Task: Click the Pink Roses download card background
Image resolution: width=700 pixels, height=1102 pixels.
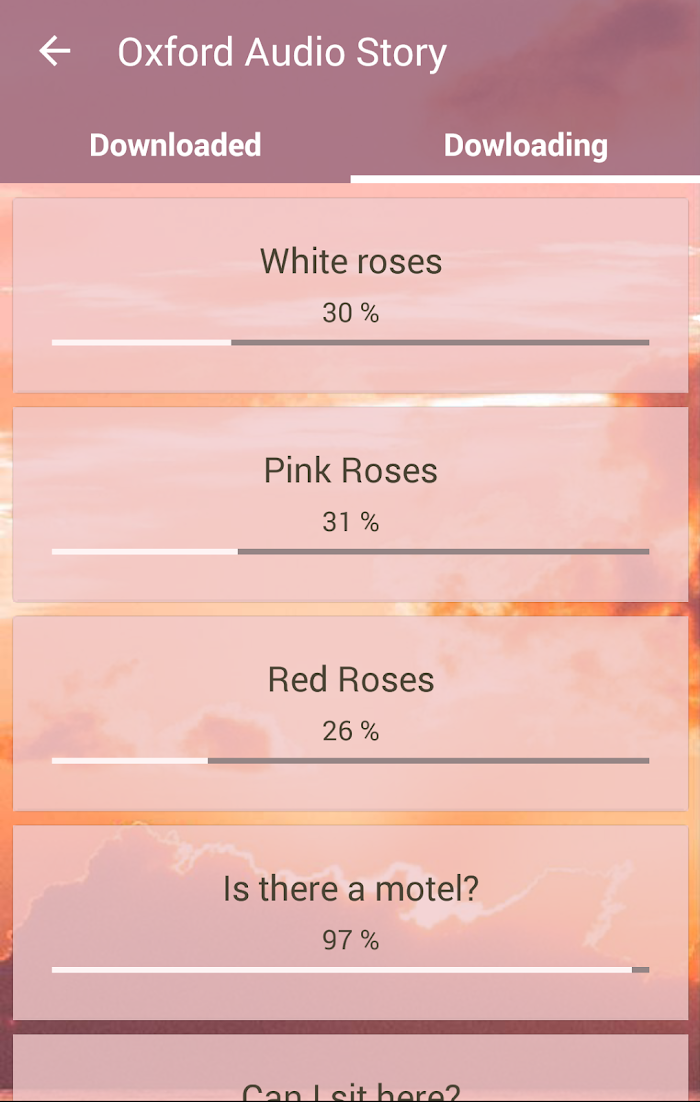Action: pyautogui.click(x=350, y=504)
